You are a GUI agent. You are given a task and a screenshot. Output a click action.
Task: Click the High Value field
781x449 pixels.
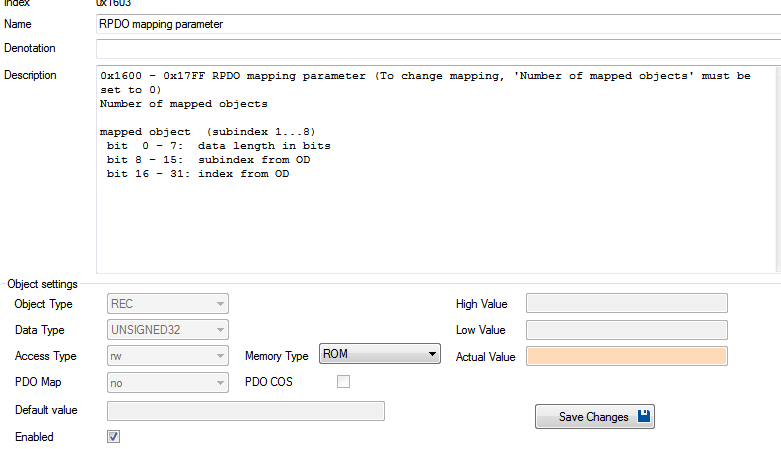(x=627, y=303)
